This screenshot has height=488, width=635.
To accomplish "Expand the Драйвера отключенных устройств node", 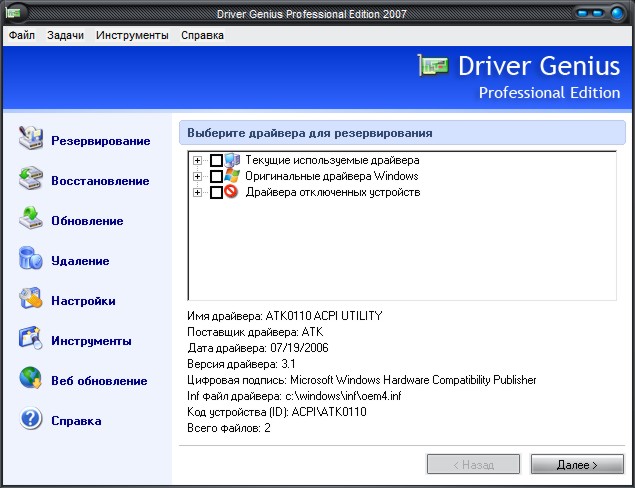I will (x=197, y=192).
